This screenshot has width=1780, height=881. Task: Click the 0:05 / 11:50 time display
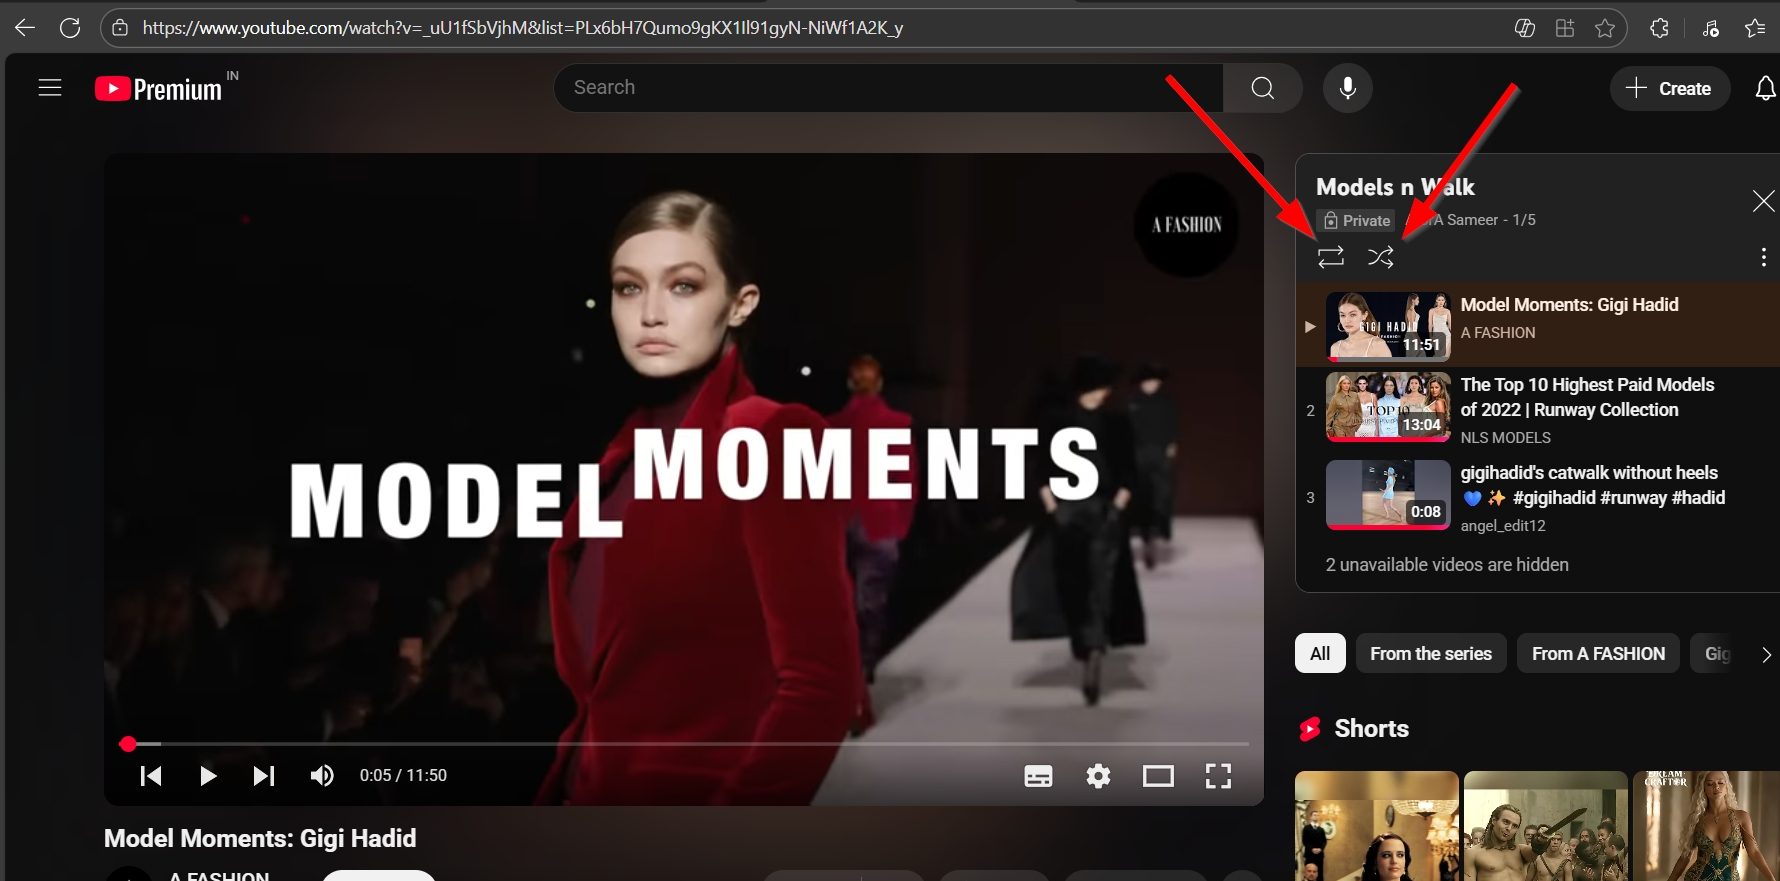click(403, 776)
